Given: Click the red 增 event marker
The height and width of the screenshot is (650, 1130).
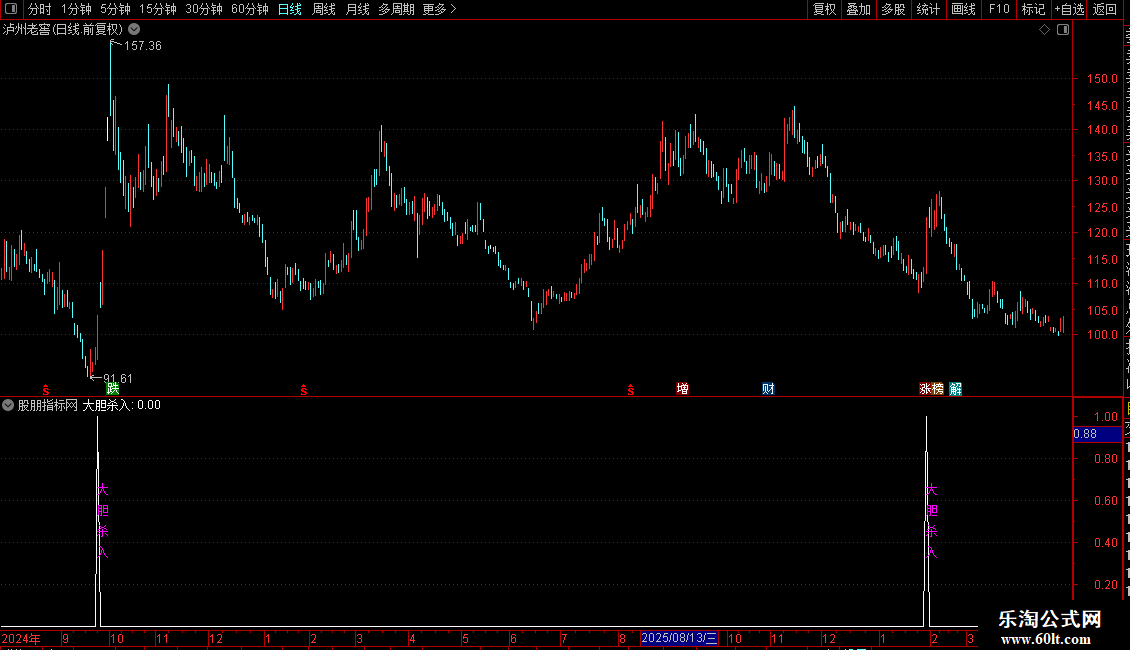Looking at the screenshot, I should pos(682,388).
